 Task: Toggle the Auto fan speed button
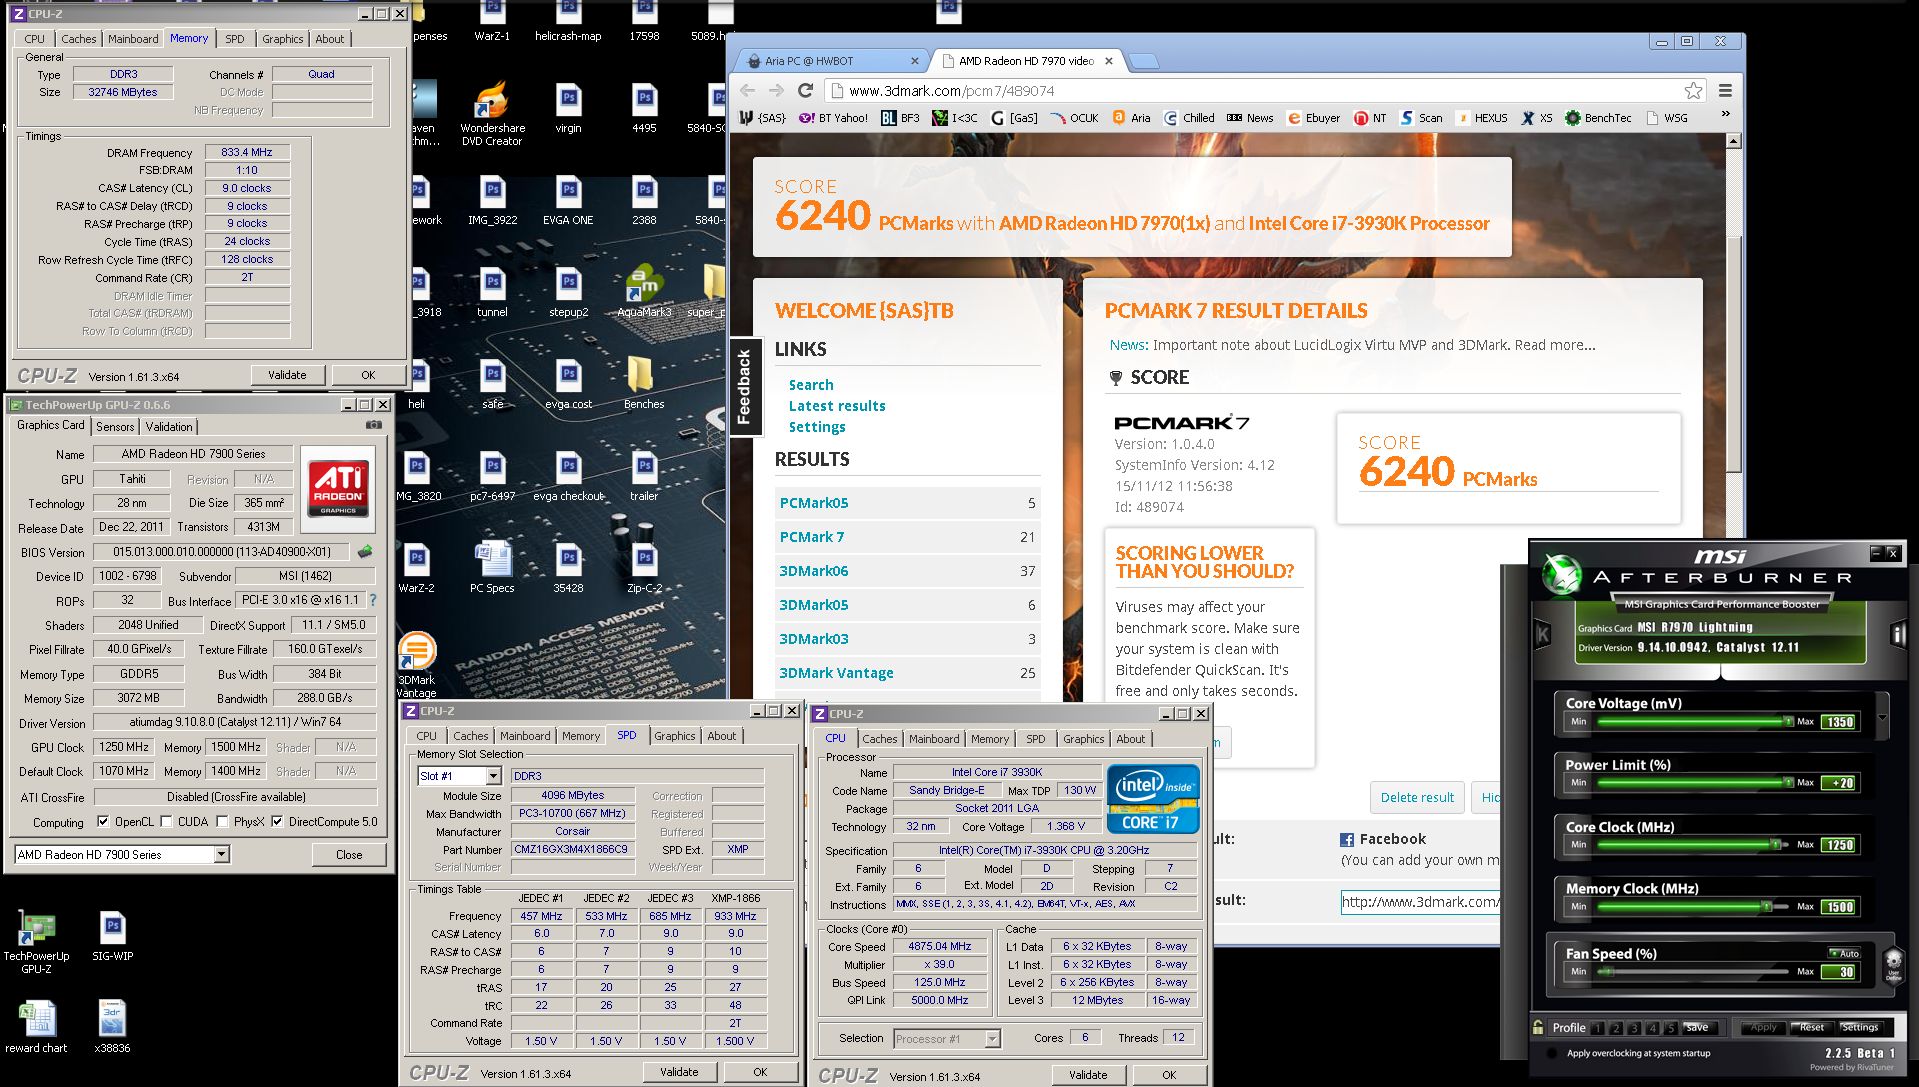coord(1844,953)
